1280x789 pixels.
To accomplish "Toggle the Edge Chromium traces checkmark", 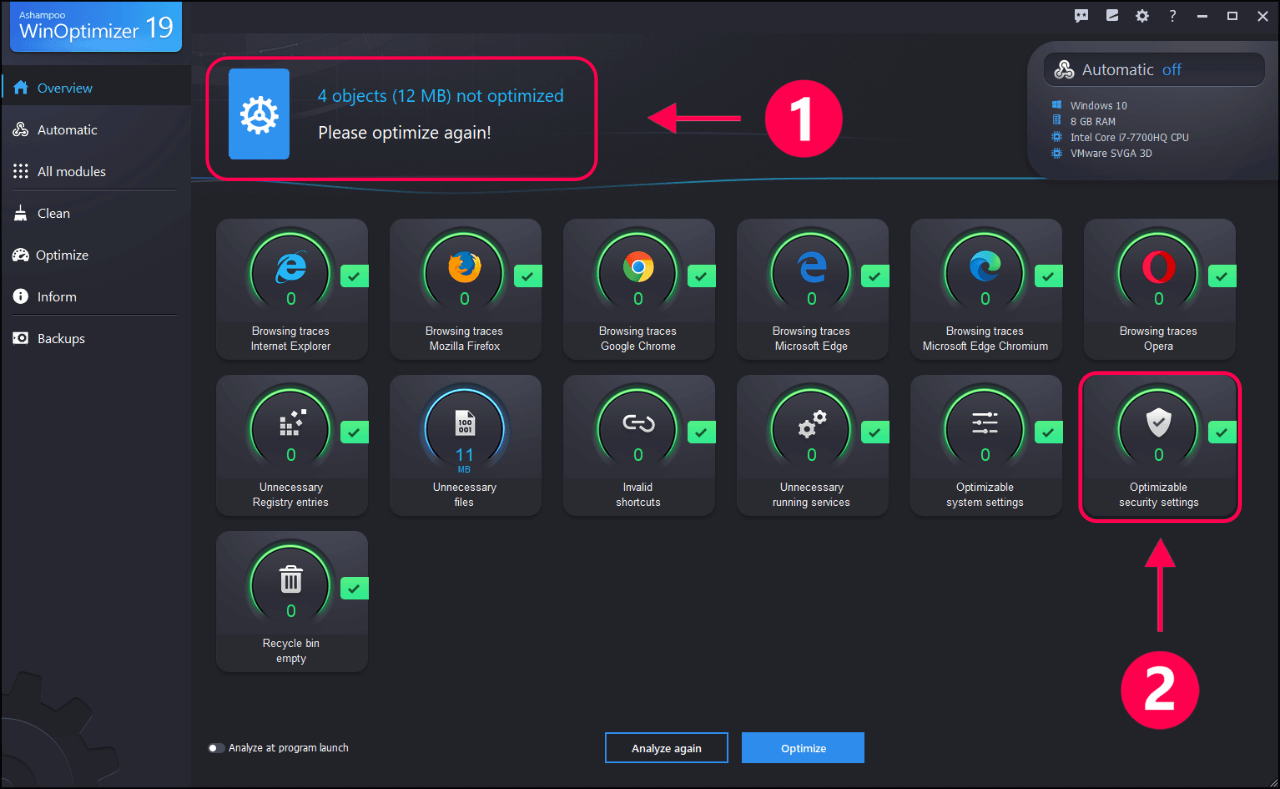I will tap(1049, 276).
